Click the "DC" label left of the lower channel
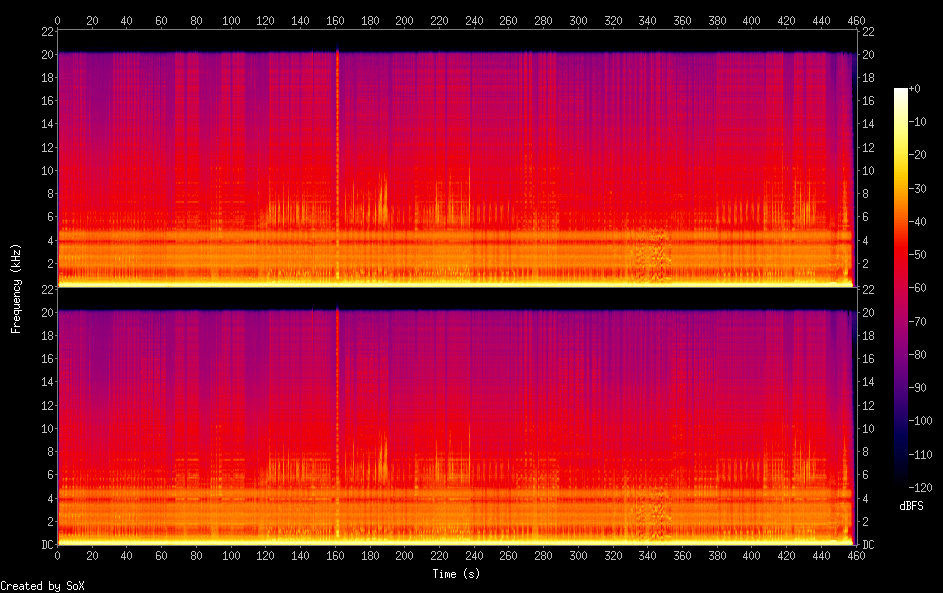 click(46, 545)
